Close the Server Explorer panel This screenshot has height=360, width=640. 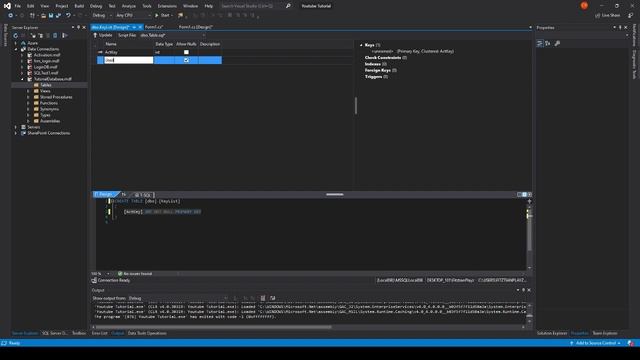pos(84,27)
